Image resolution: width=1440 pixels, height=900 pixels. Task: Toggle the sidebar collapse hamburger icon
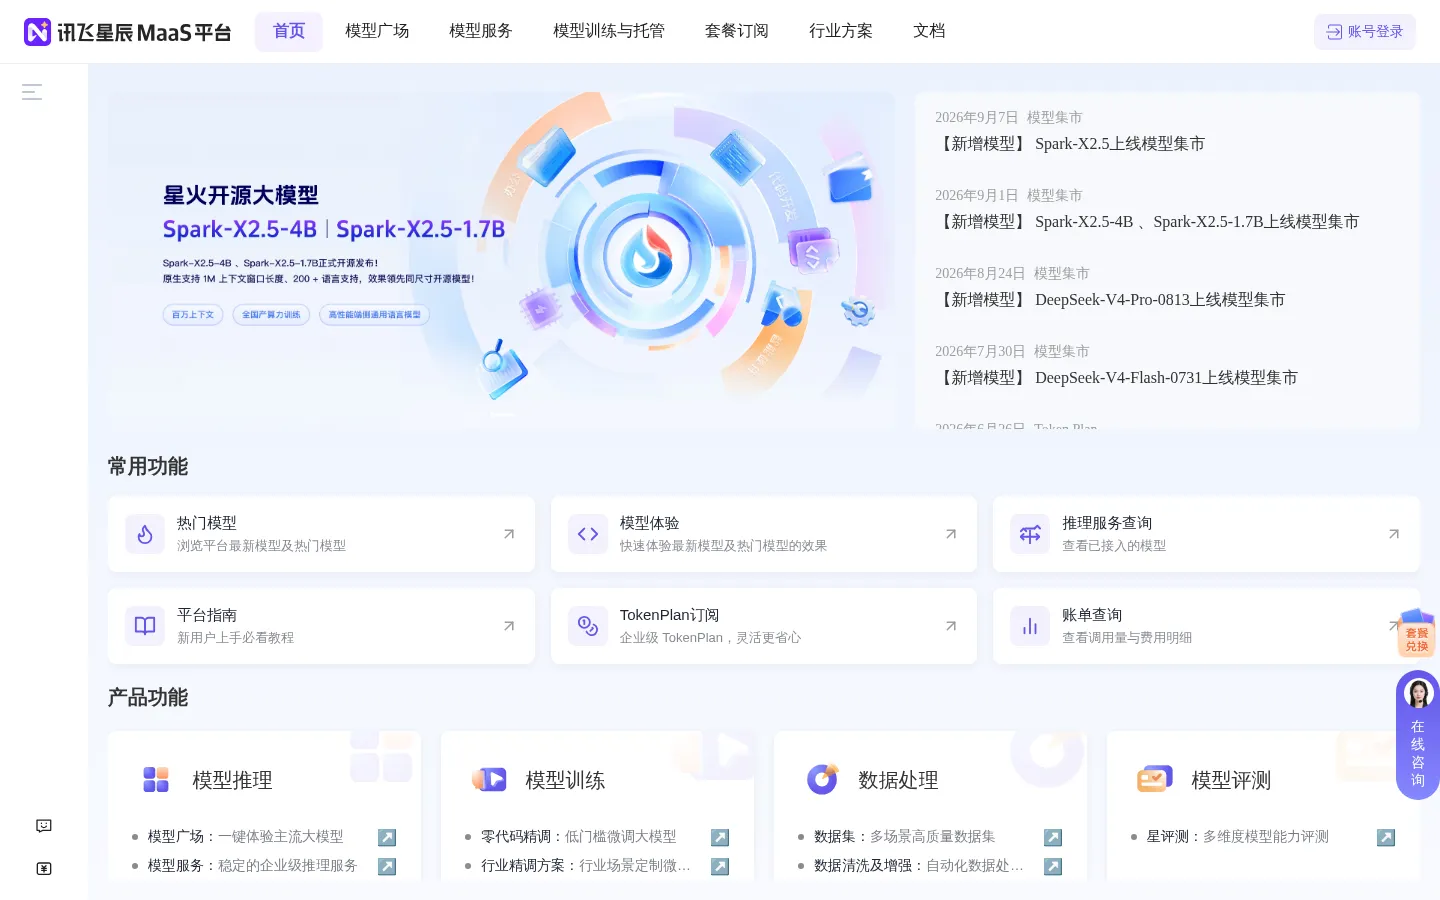32,92
